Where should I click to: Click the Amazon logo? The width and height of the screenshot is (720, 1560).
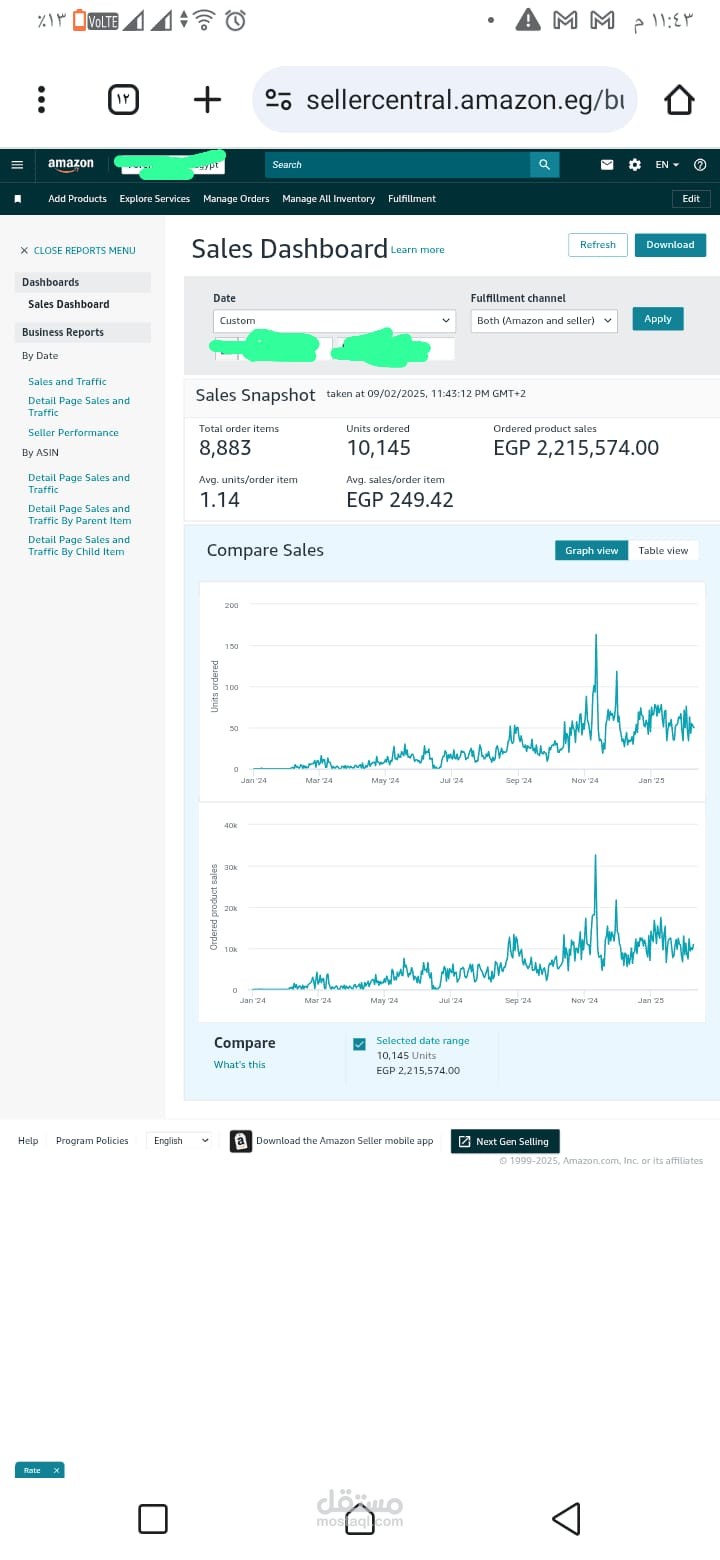coord(71,164)
